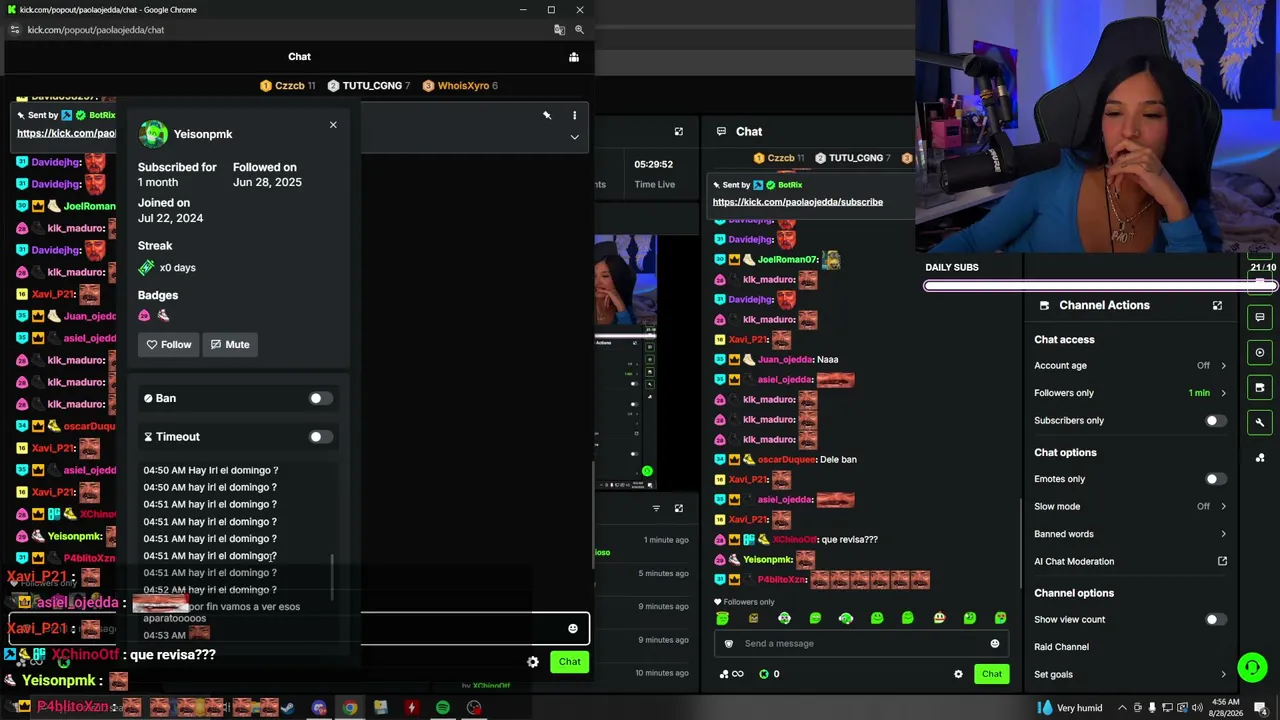The image size is (1280, 720).
Task: Mute user Yeisonpmk
Action: tap(230, 344)
